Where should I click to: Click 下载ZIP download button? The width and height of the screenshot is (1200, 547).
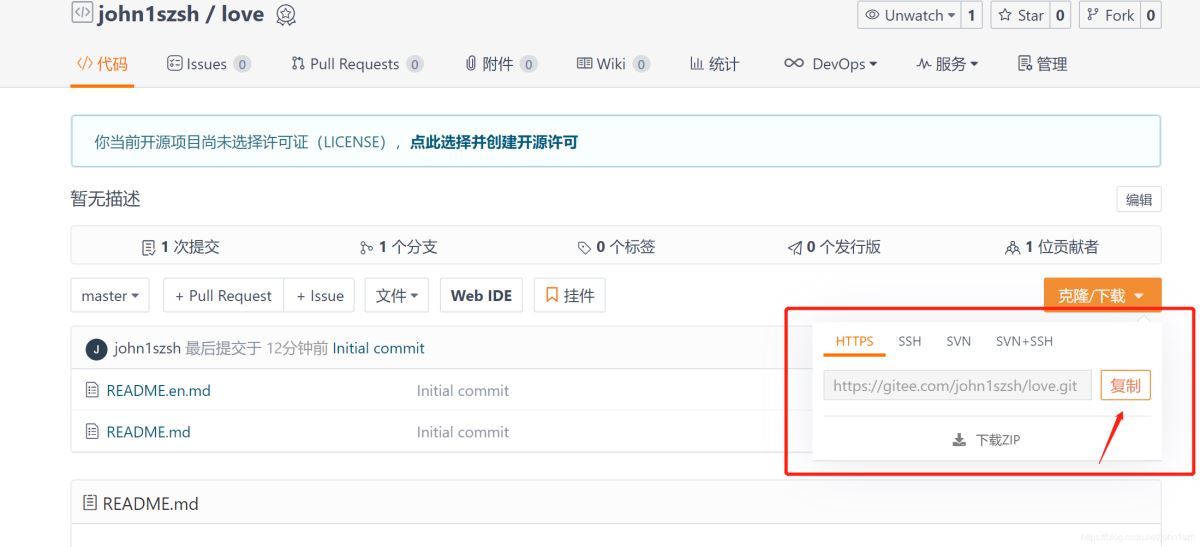tap(986, 439)
